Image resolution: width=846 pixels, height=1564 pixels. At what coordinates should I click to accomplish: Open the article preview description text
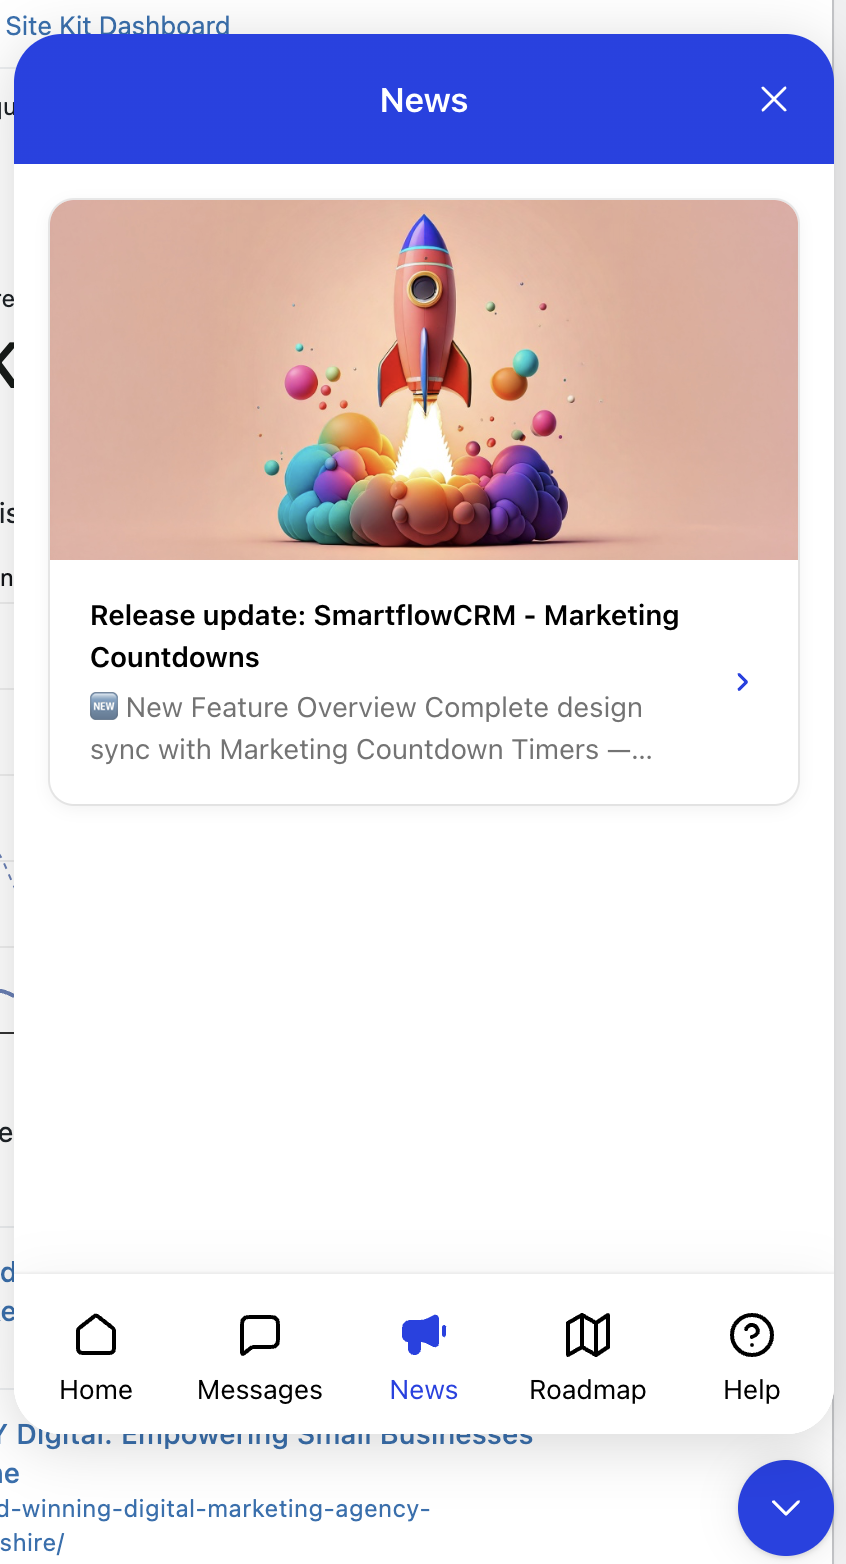coord(371,728)
